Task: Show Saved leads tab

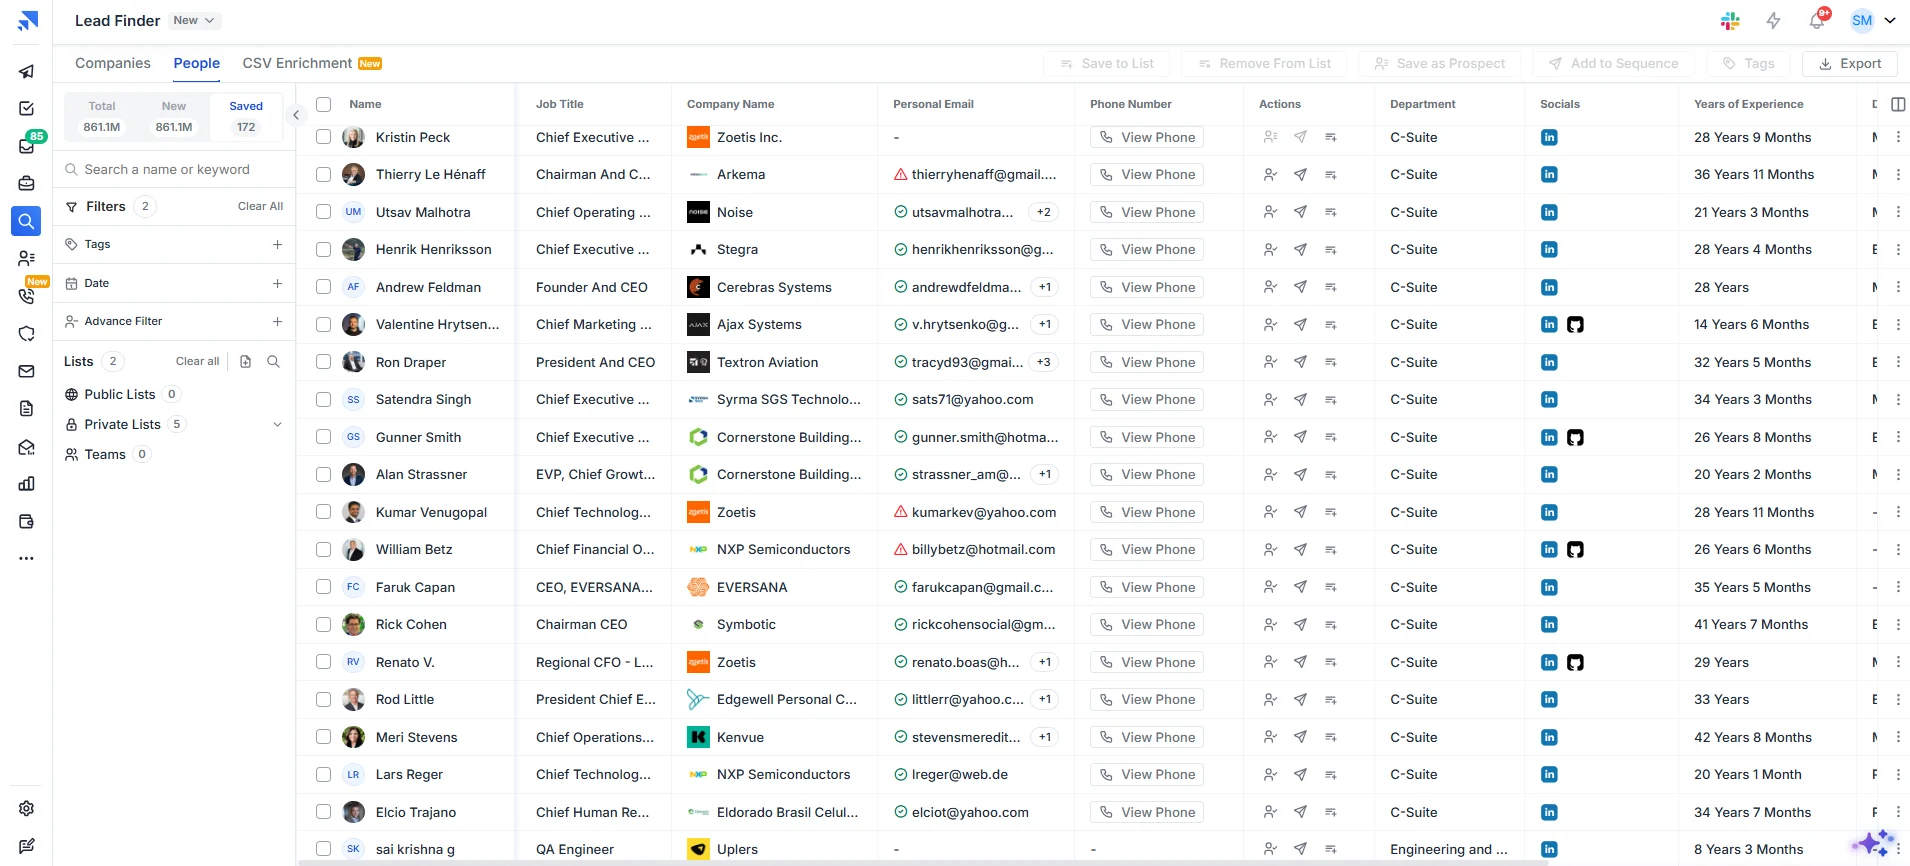Action: [246, 116]
